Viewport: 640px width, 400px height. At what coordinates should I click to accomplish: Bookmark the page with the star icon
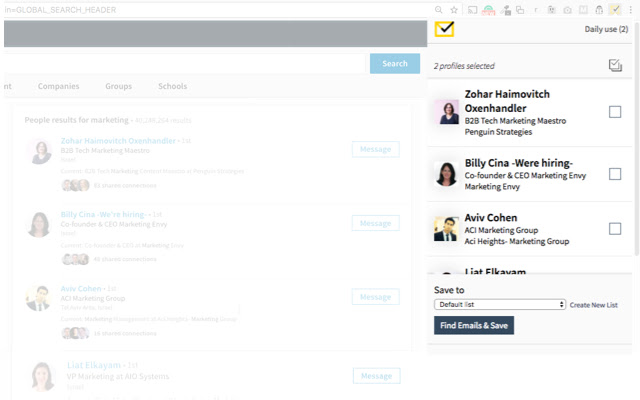[454, 10]
